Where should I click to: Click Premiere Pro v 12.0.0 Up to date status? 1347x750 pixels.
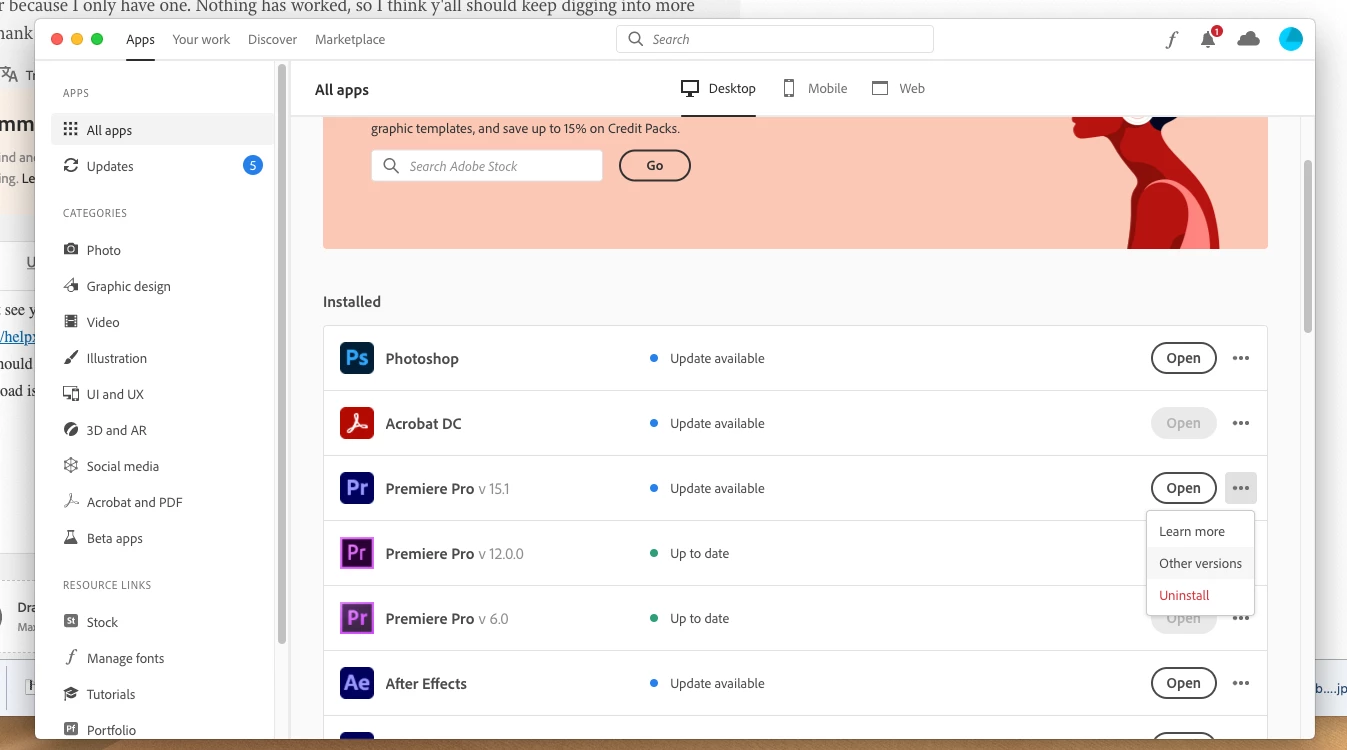tap(689, 553)
